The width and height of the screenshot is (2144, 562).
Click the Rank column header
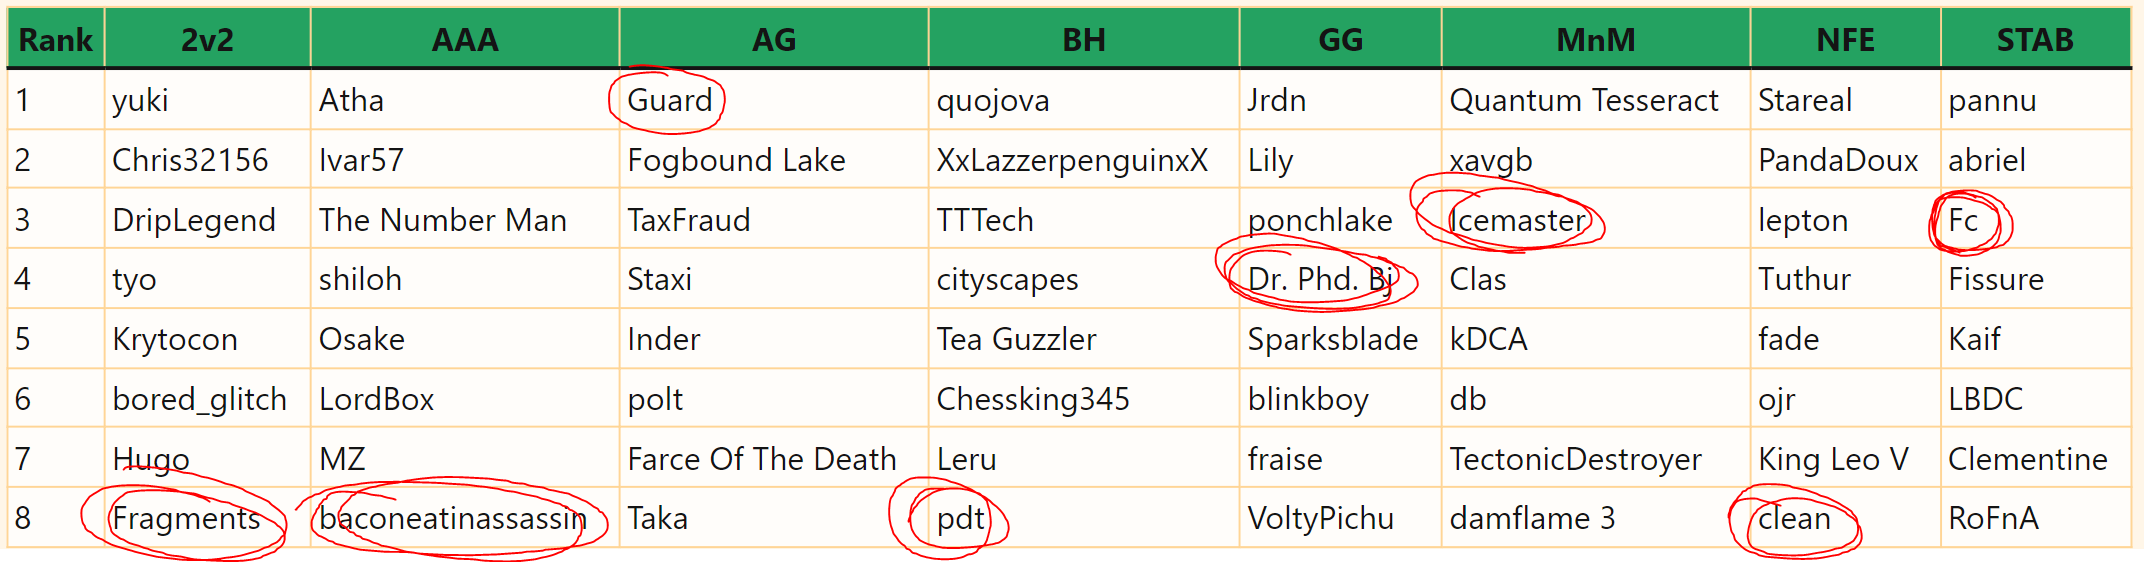point(55,40)
